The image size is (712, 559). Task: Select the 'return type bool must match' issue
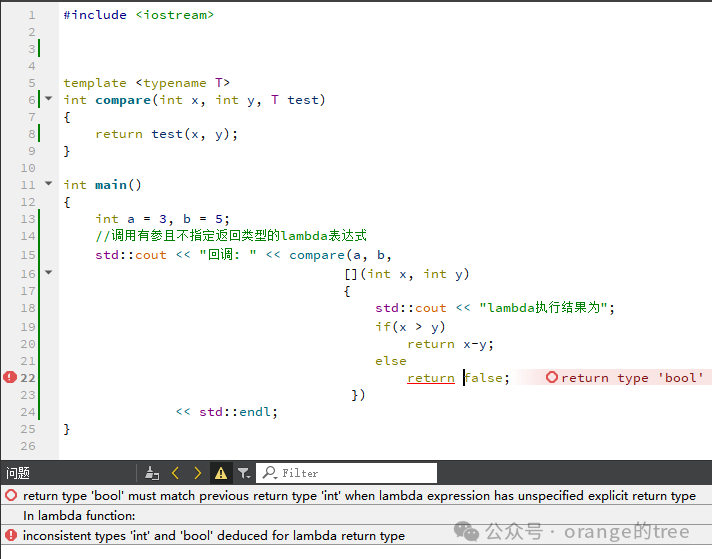[356, 495]
